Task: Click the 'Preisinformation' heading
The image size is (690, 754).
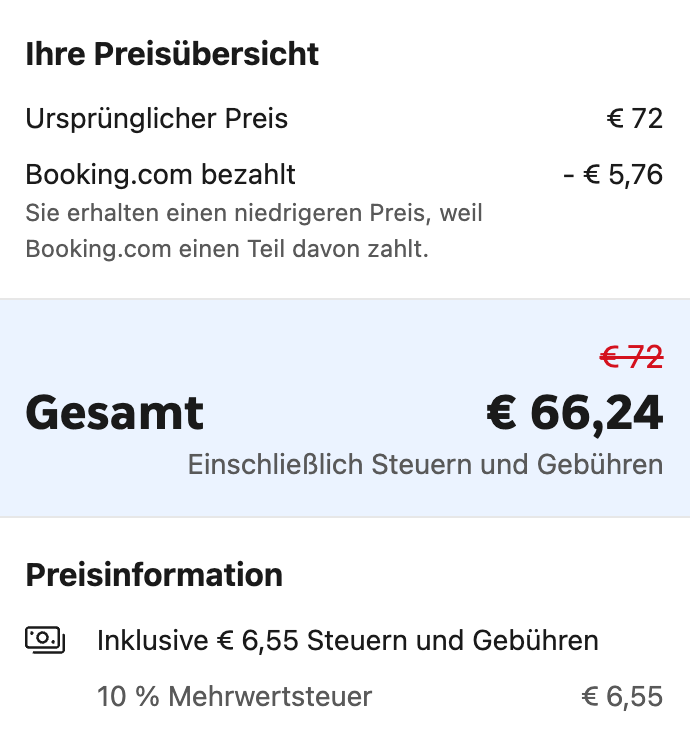Action: [154, 575]
